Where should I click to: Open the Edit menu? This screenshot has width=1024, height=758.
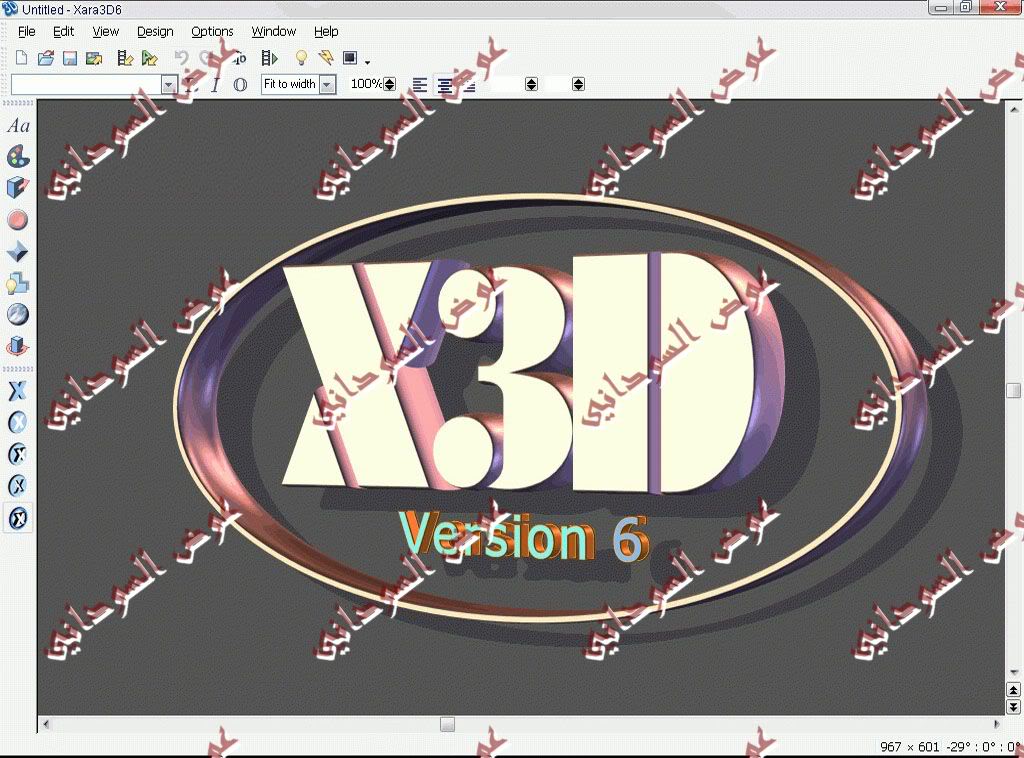pos(63,31)
